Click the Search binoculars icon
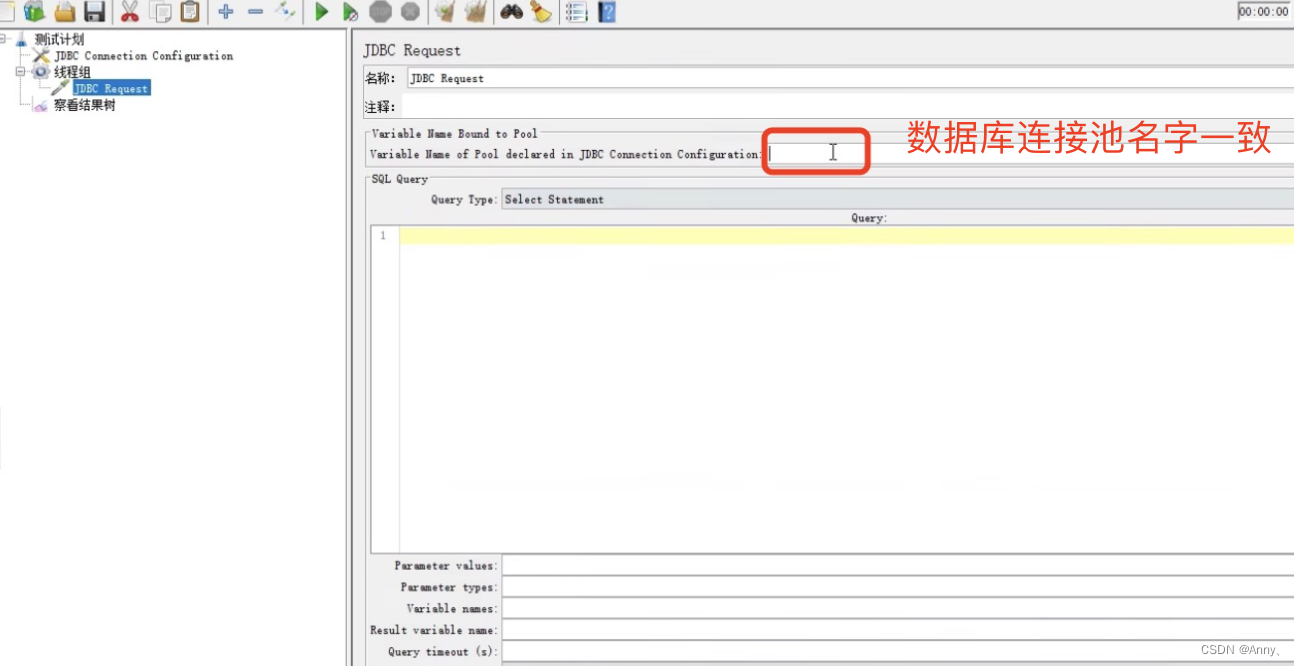Screen dimensions: 1294x666 pos(512,12)
